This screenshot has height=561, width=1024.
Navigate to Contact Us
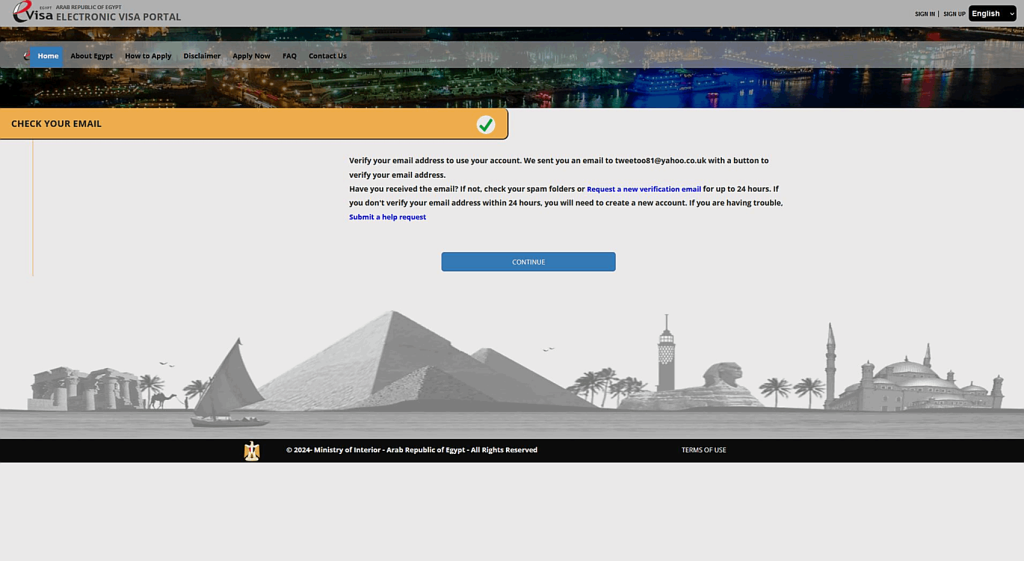coord(327,56)
